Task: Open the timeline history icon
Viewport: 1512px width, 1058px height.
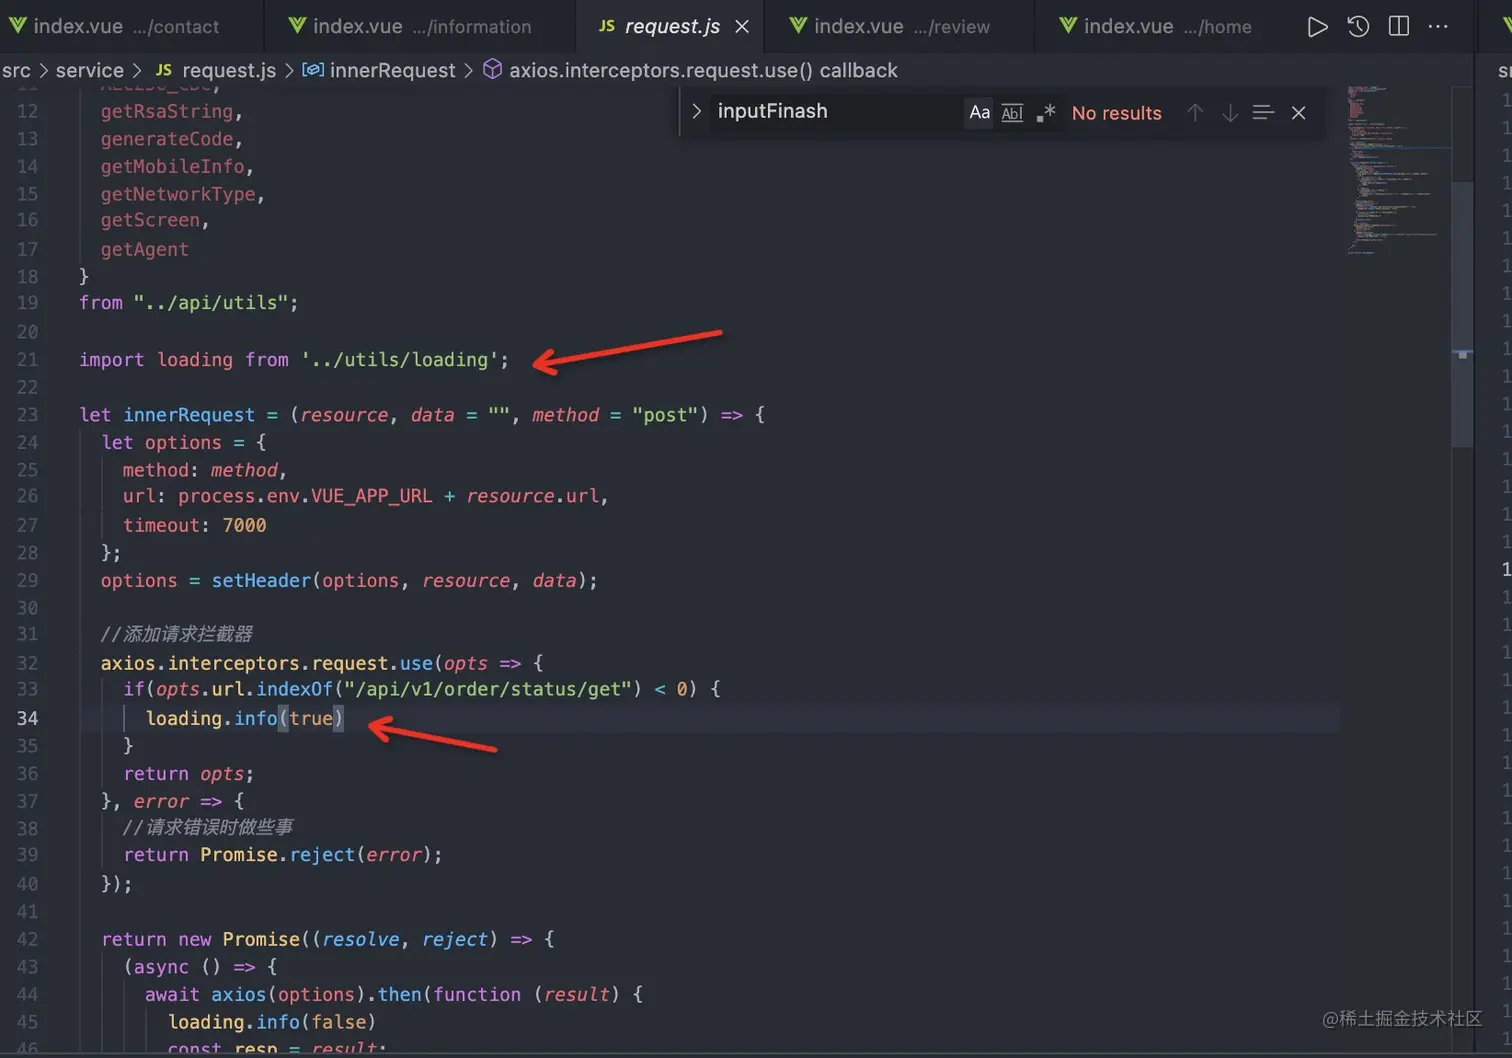Action: [x=1358, y=27]
